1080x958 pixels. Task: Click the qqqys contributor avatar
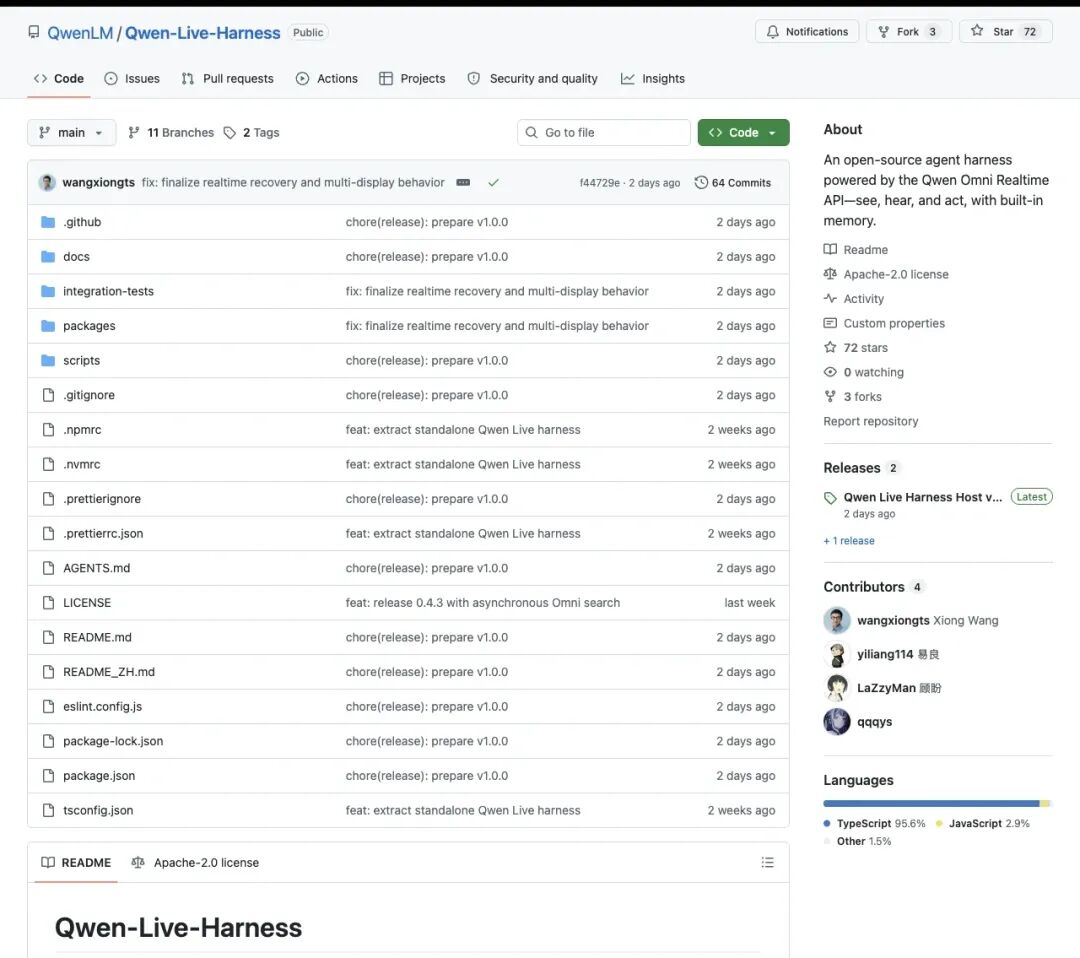(837, 722)
